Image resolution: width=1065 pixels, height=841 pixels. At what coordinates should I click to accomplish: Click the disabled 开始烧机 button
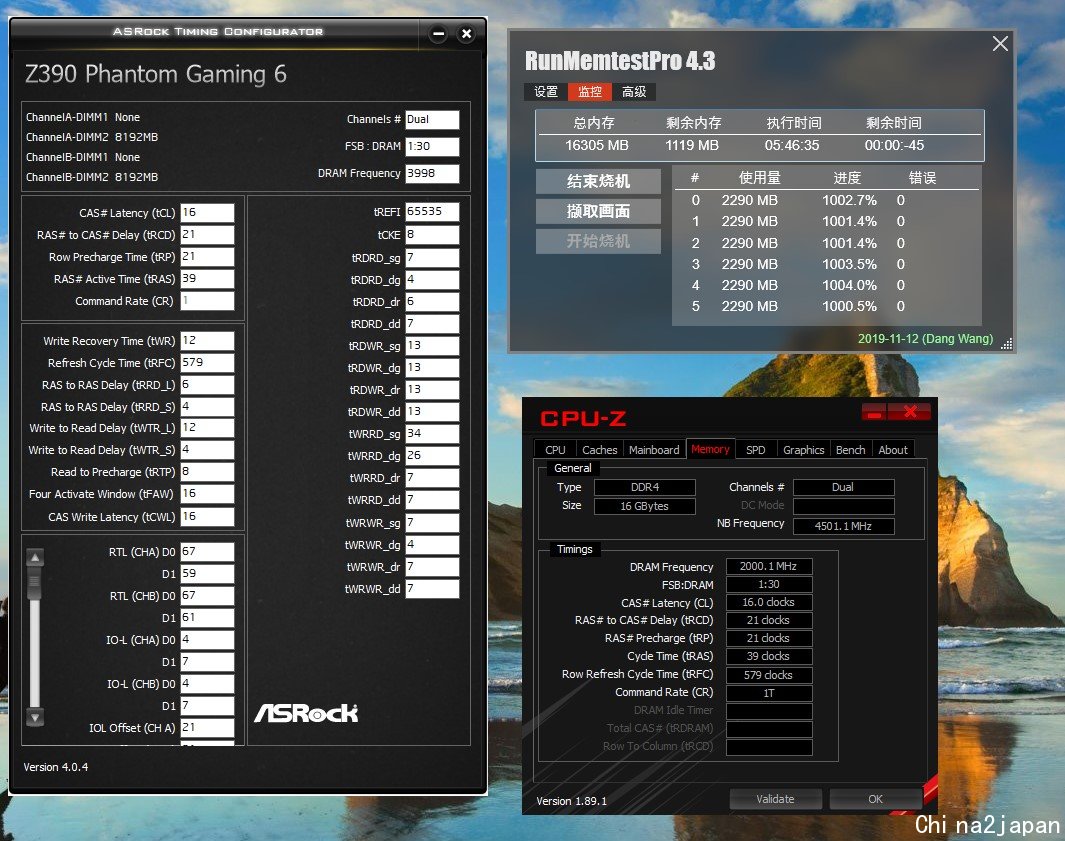click(598, 241)
